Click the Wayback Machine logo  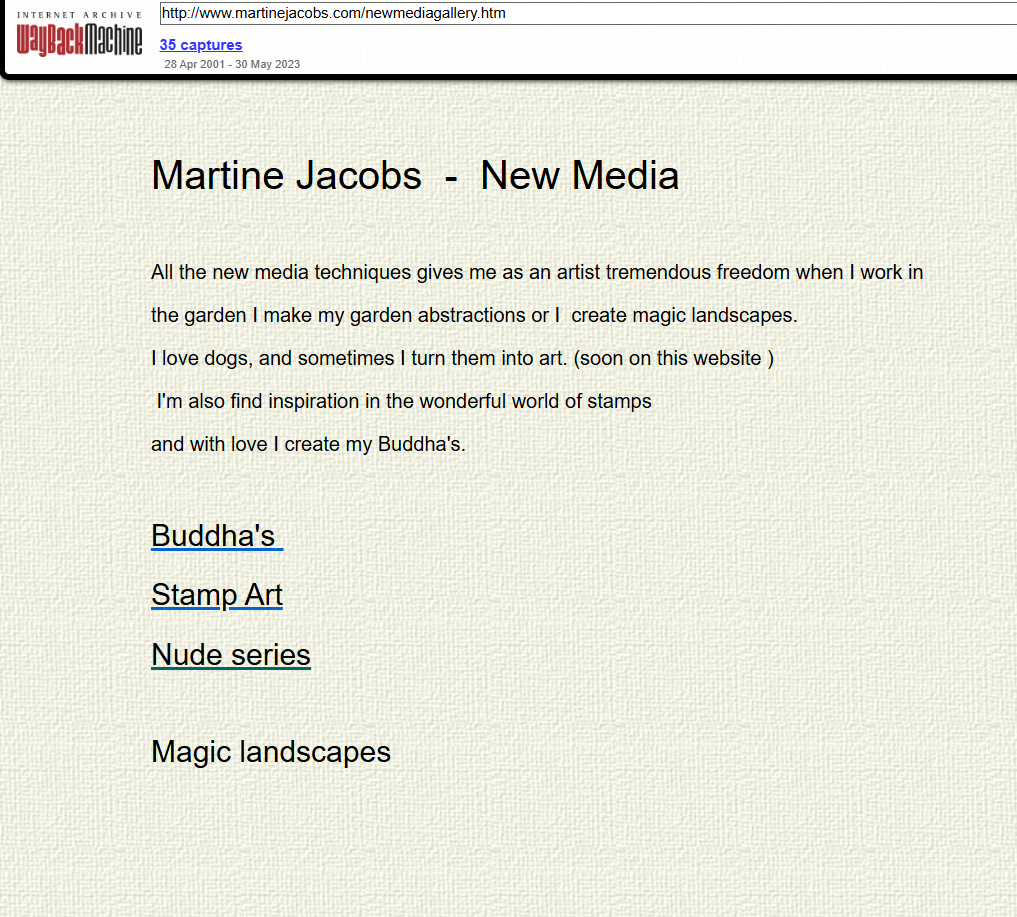79,40
